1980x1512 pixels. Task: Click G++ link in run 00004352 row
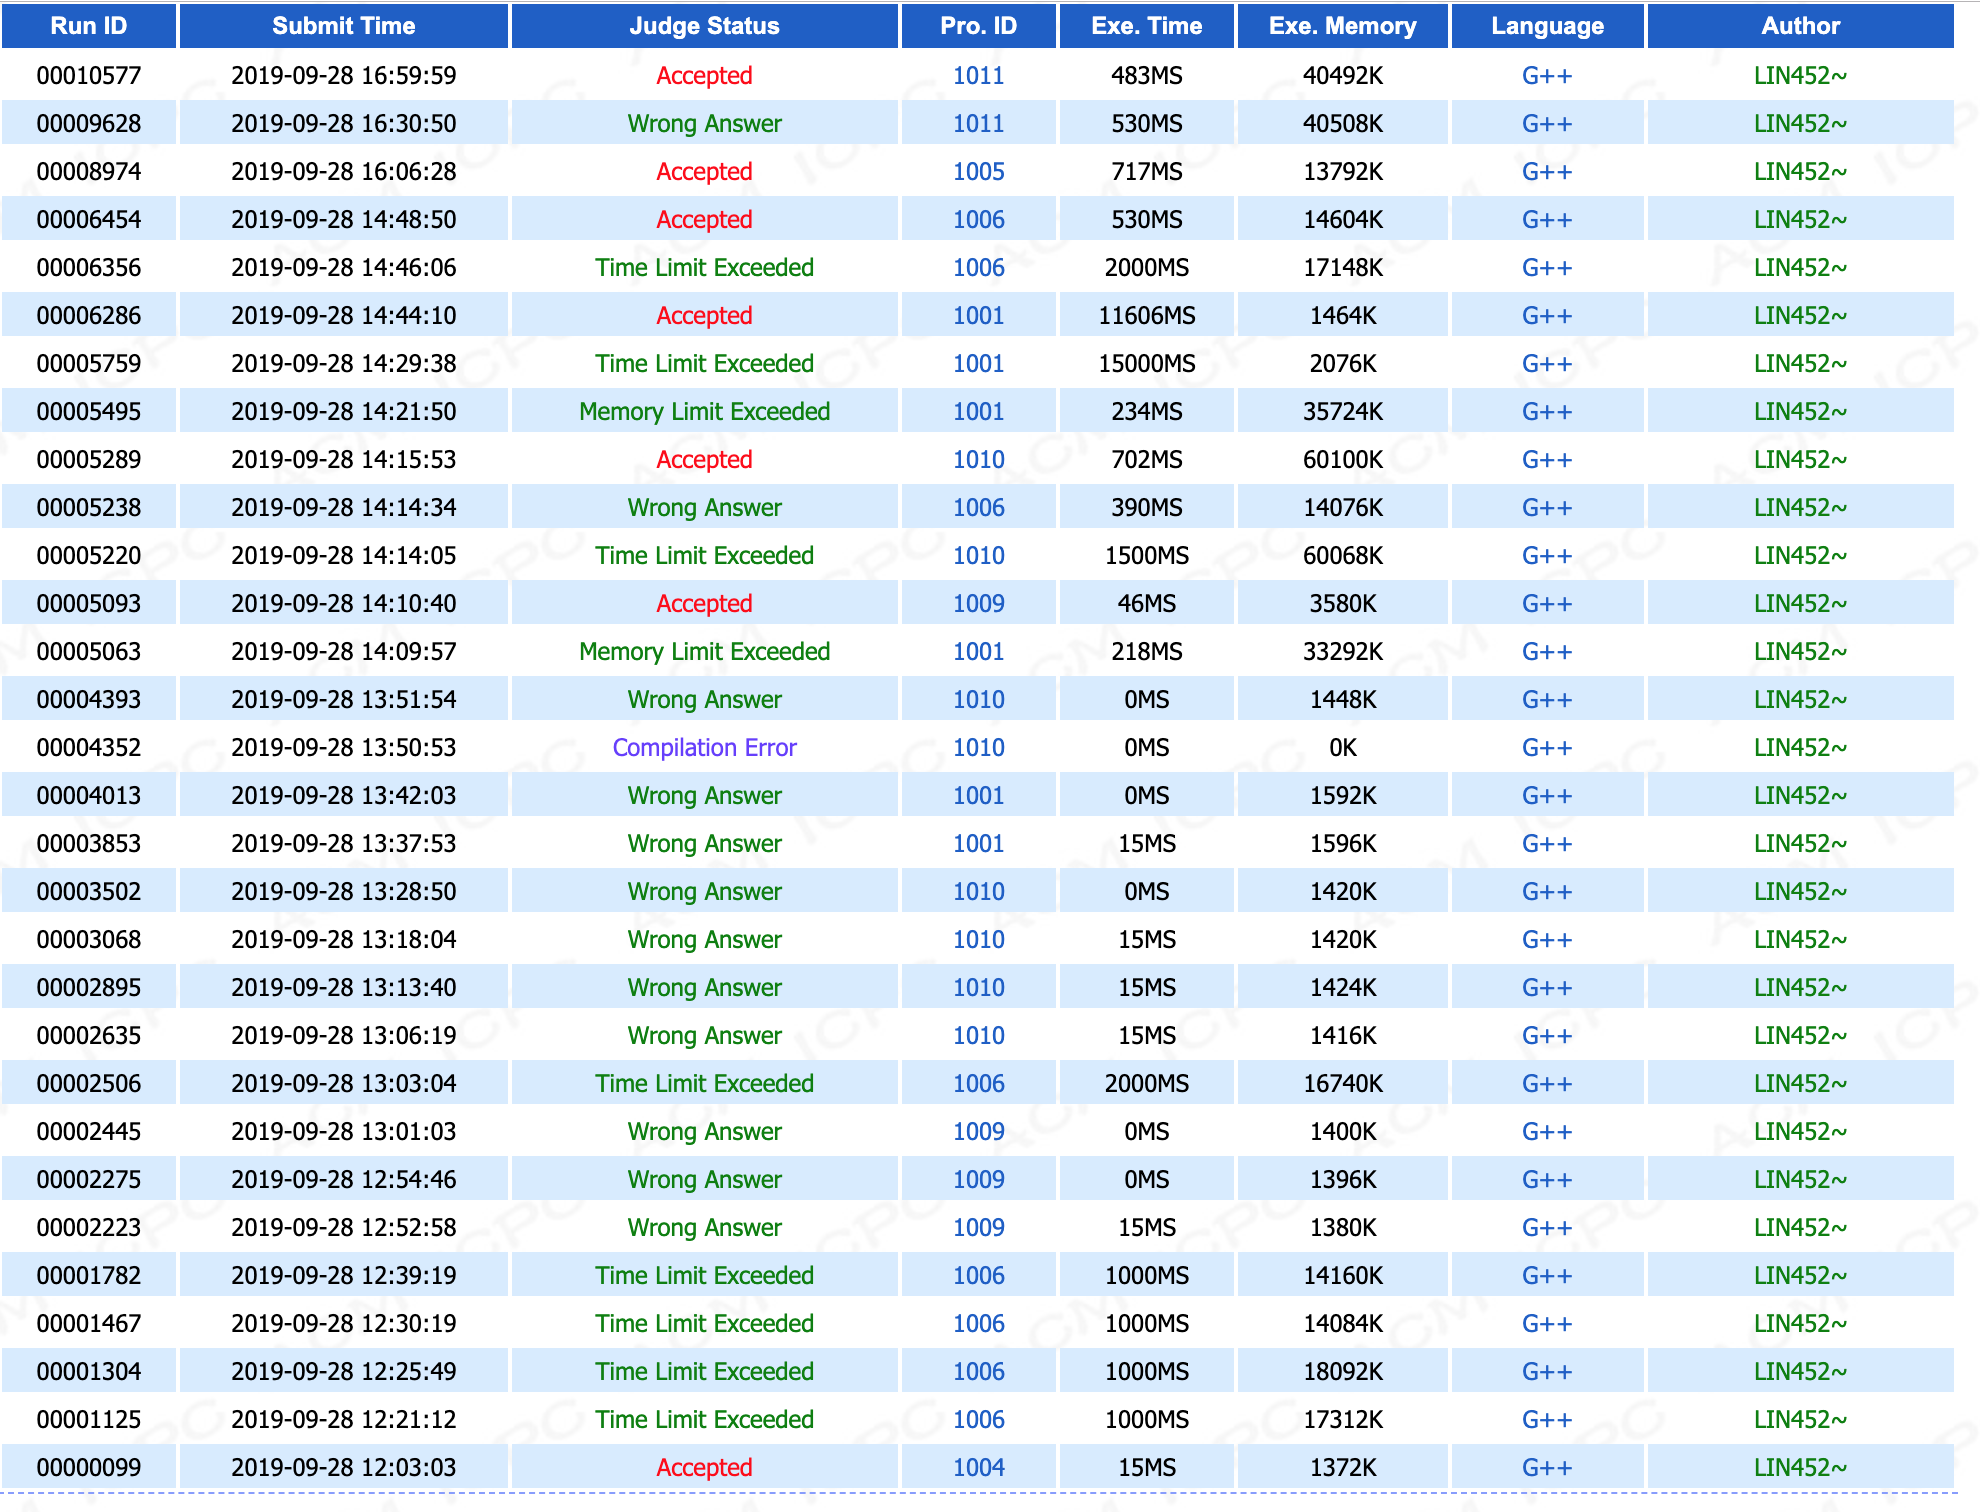[1546, 748]
